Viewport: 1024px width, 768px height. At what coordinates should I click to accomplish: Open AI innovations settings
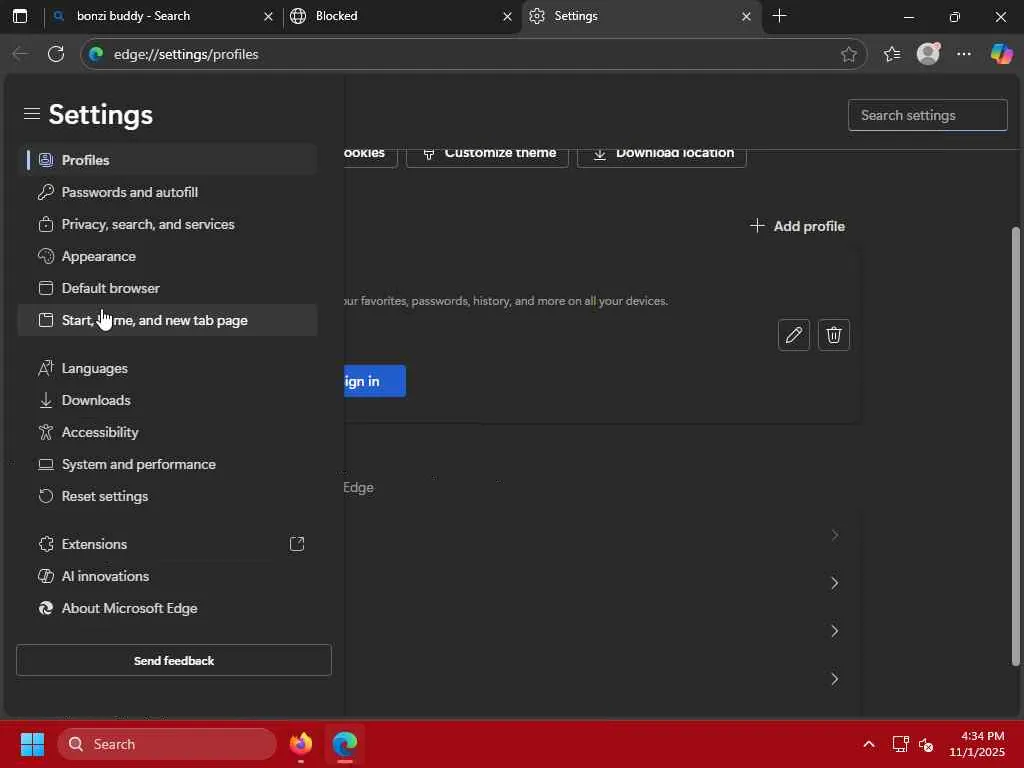[x=167, y=576]
